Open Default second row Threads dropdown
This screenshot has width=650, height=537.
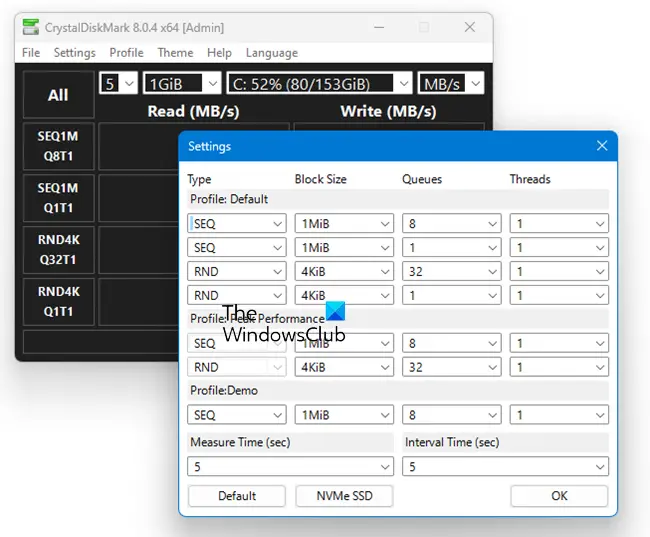coord(559,248)
